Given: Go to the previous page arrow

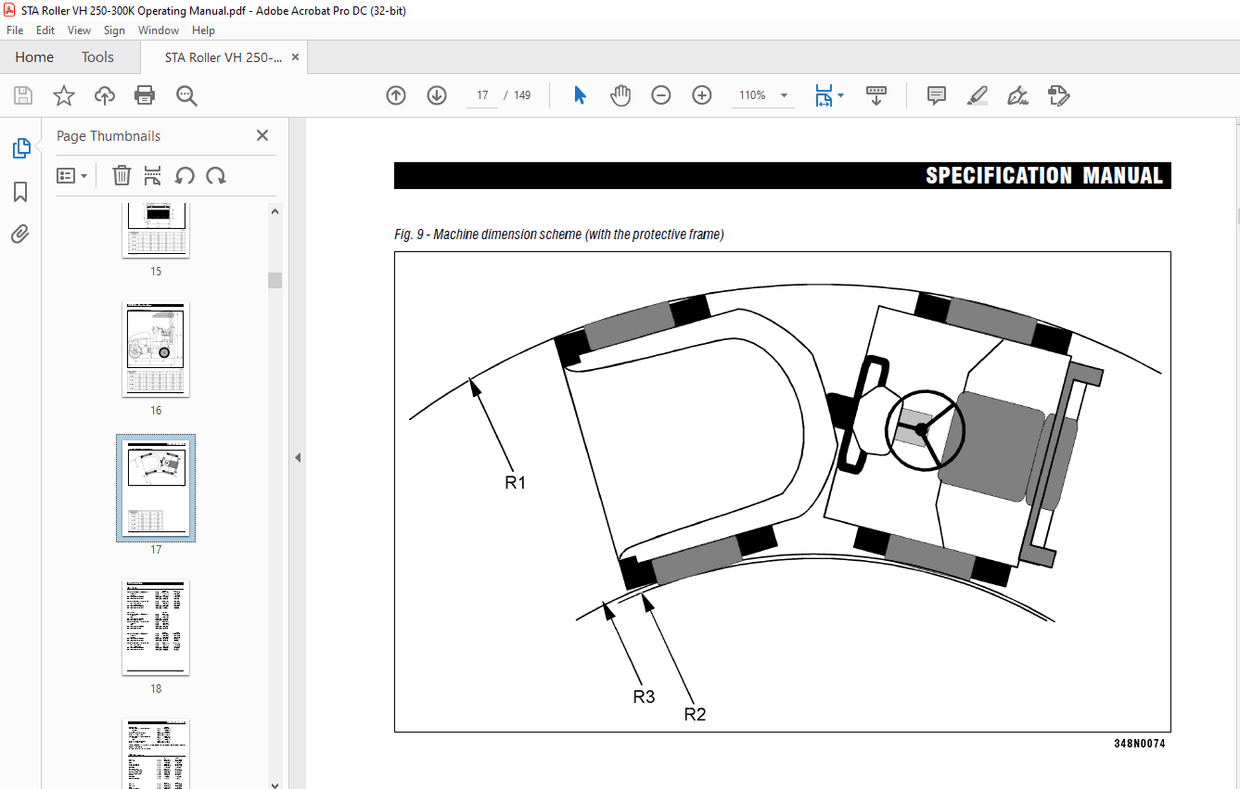Looking at the screenshot, I should coord(396,95).
